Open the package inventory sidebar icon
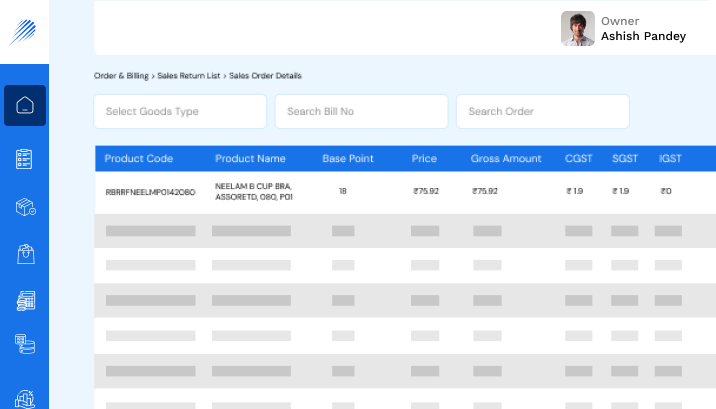This screenshot has width=716, height=409. [x=26, y=207]
